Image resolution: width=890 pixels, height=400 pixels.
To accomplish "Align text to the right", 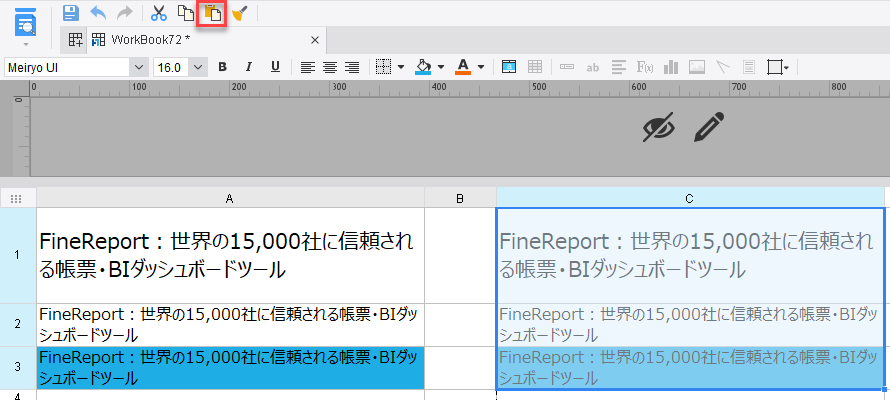I will pos(352,68).
